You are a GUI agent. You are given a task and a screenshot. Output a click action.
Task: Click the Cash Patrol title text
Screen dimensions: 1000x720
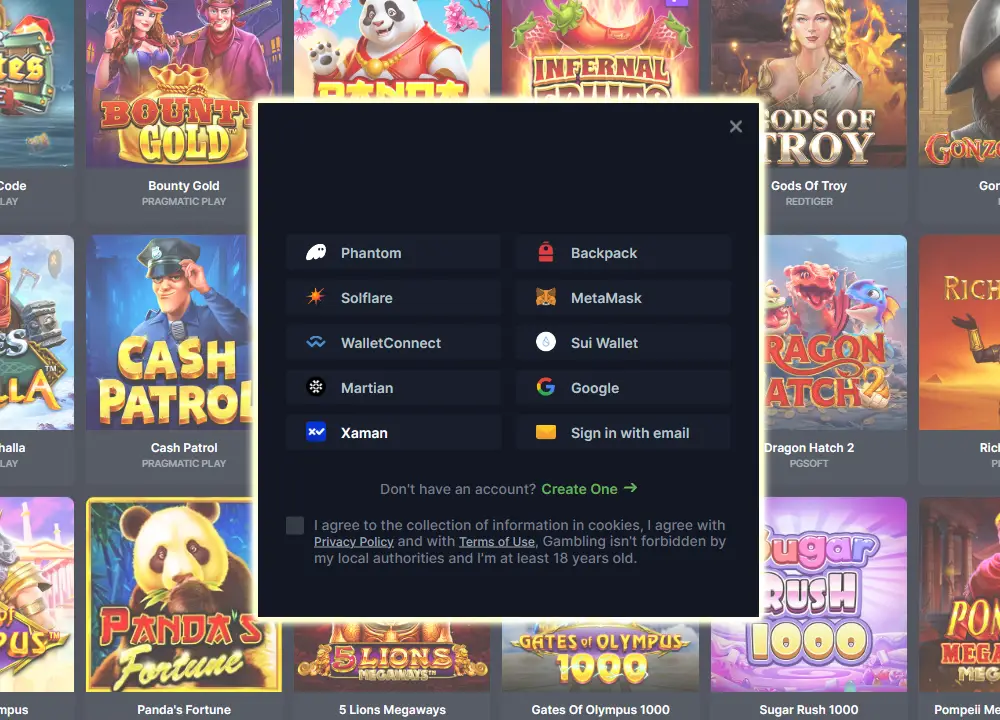(x=184, y=448)
